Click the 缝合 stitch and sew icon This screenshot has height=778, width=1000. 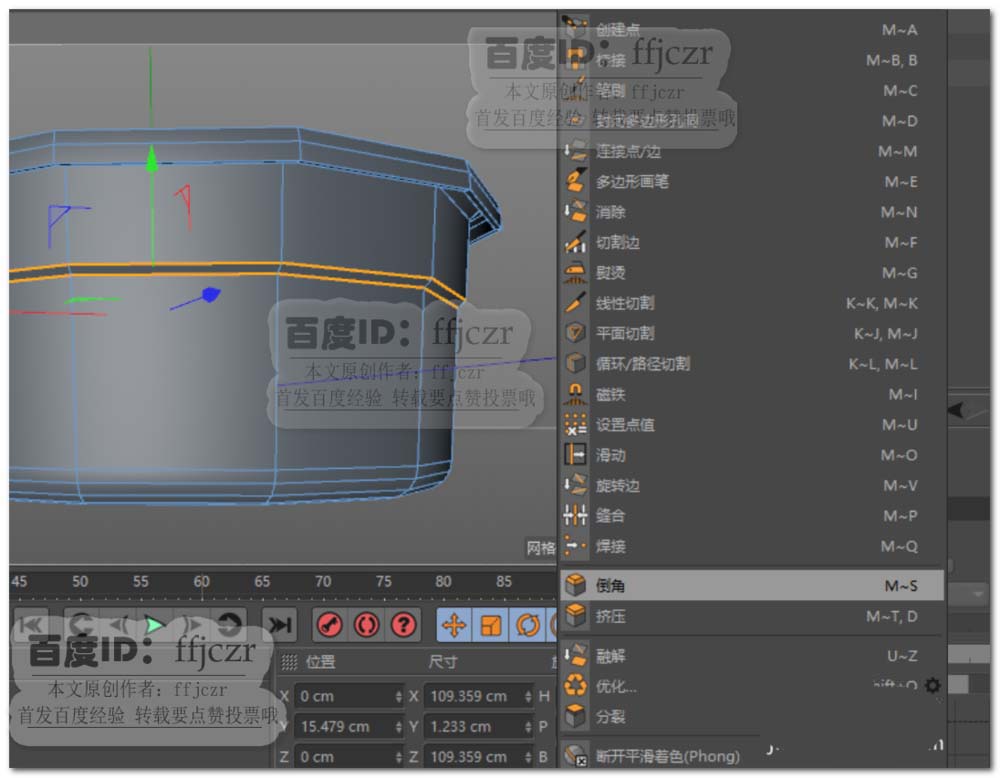click(575, 515)
